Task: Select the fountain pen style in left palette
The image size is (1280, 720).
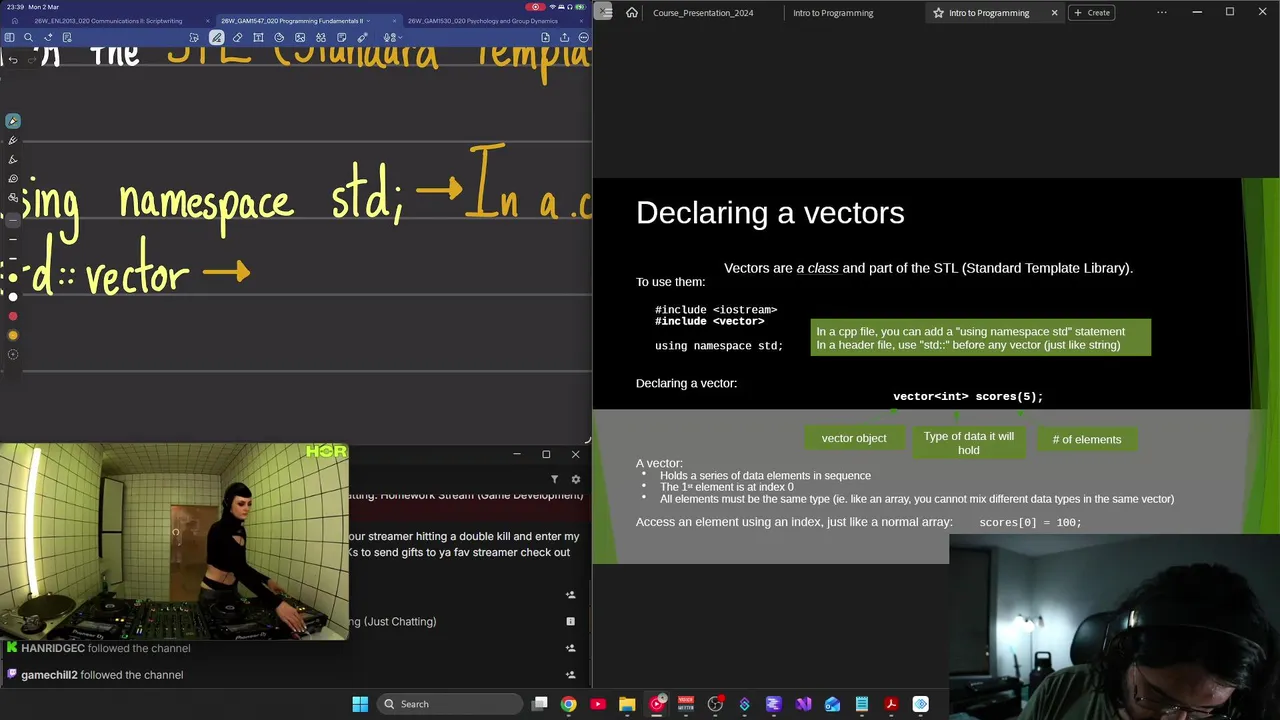Action: click(13, 120)
